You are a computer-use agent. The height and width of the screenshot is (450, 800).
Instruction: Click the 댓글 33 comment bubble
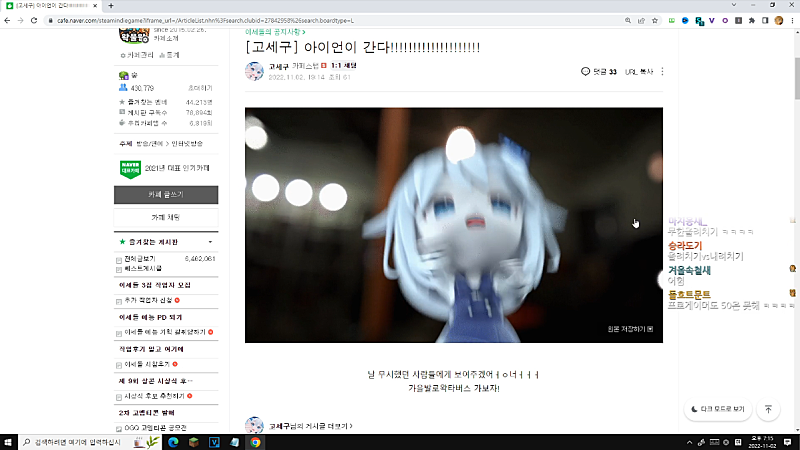pyautogui.click(x=598, y=71)
